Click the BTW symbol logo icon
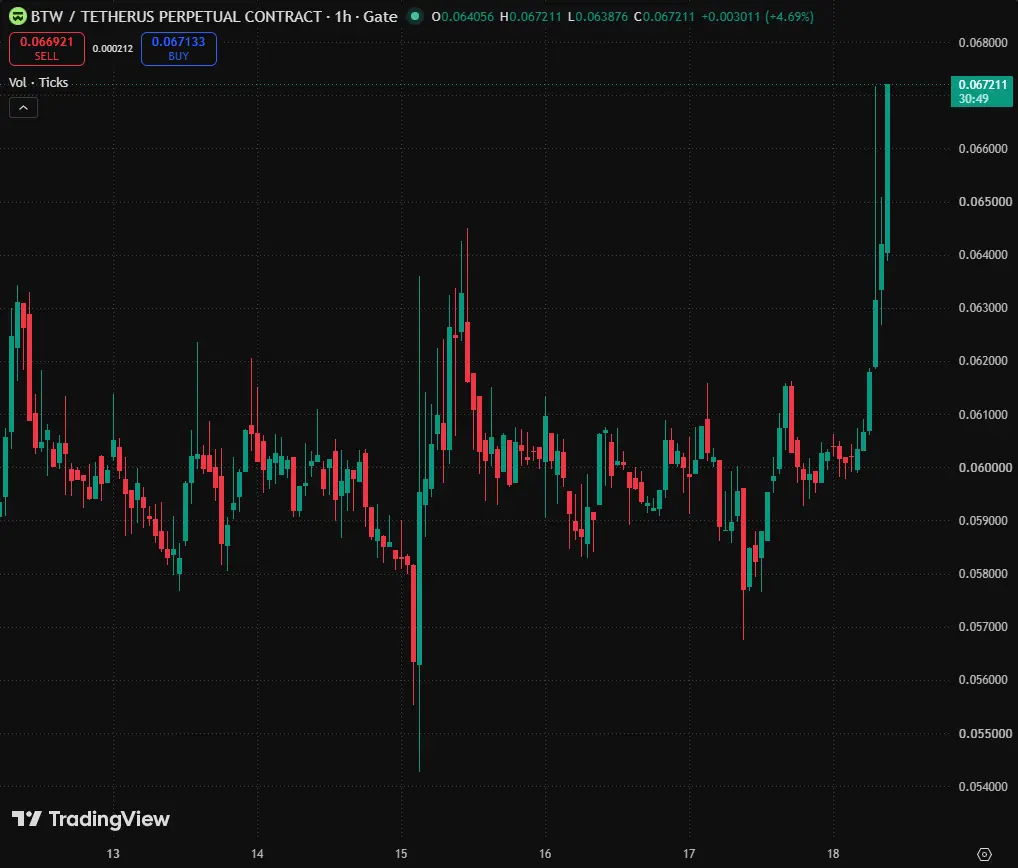This screenshot has height=868, width=1018. tap(18, 16)
